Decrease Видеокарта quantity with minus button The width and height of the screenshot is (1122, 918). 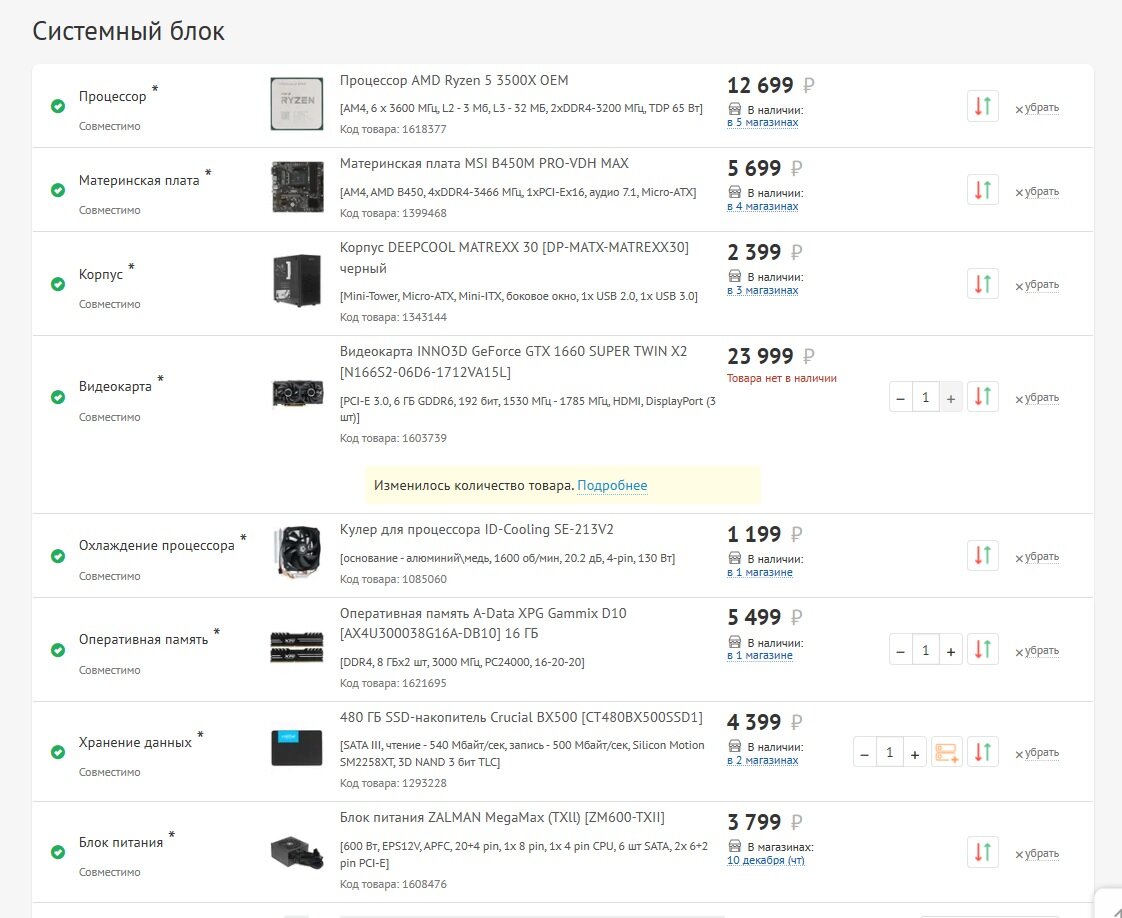901,397
